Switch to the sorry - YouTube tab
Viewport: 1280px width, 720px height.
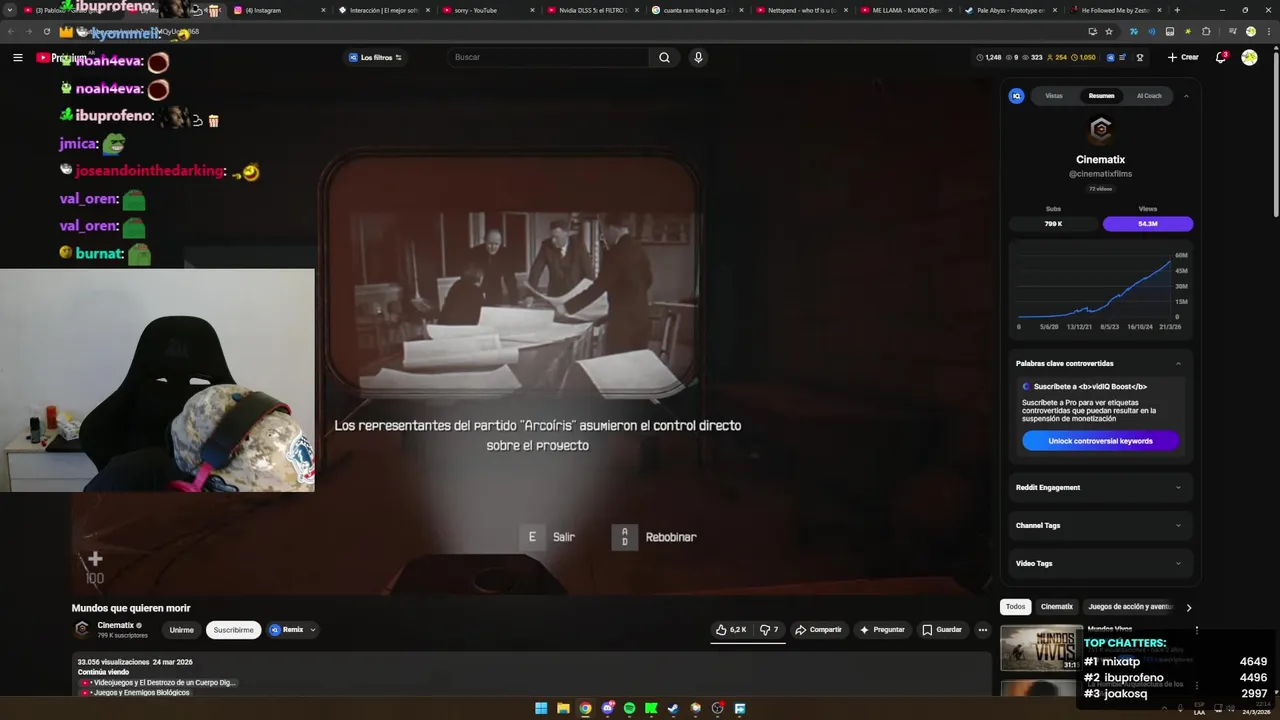(486, 10)
